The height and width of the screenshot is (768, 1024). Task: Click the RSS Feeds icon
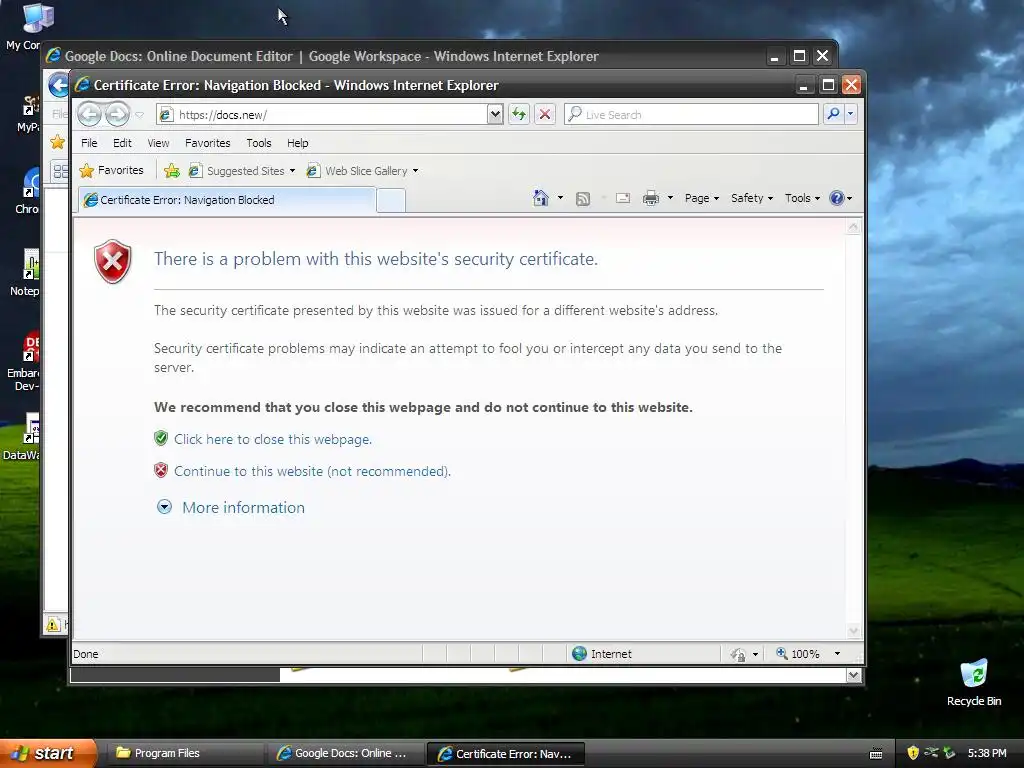(x=583, y=199)
